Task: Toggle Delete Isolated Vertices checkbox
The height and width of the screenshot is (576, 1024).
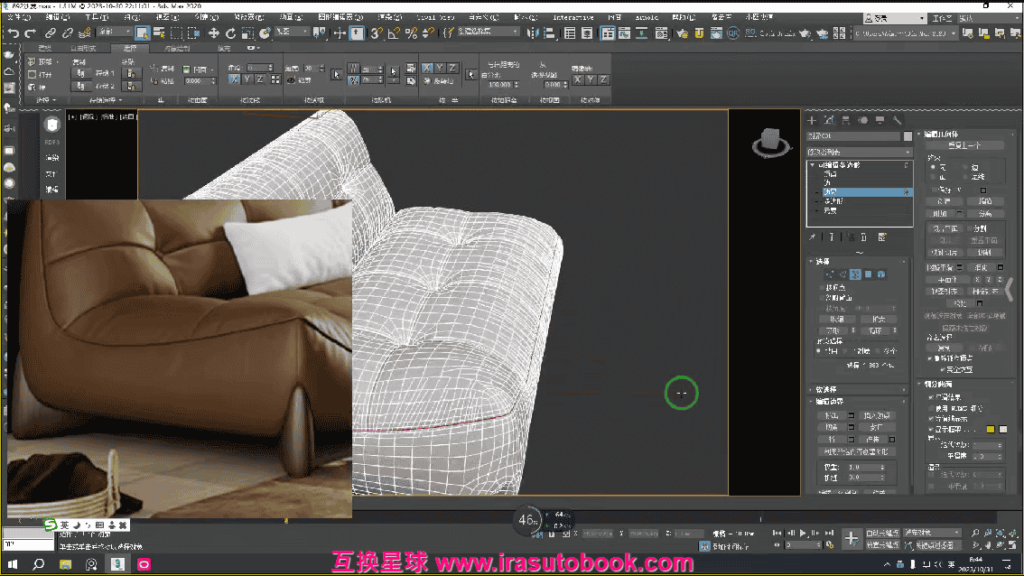Action: tap(930, 359)
